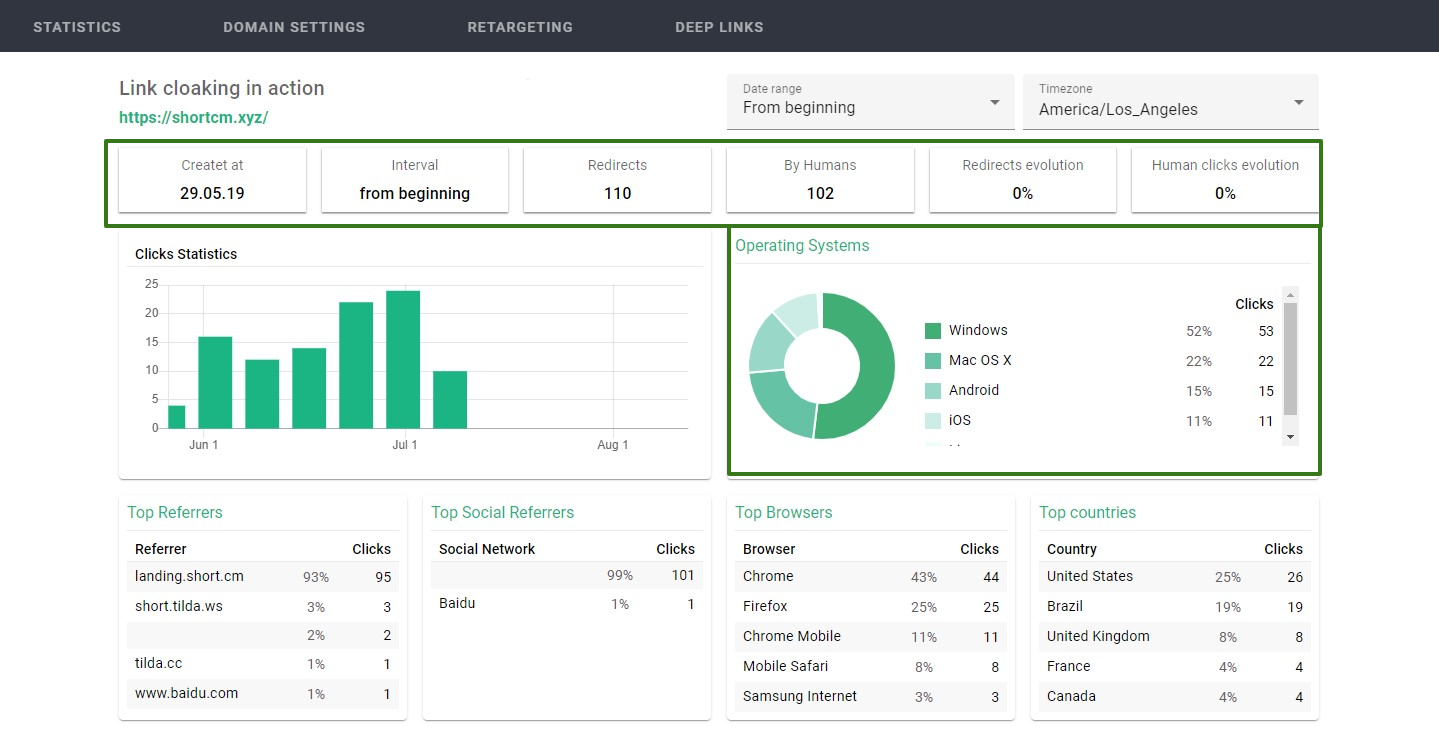Click the tallest bar in Clicks Statistics
Image resolution: width=1439 pixels, height=752 pixels.
coord(403,359)
